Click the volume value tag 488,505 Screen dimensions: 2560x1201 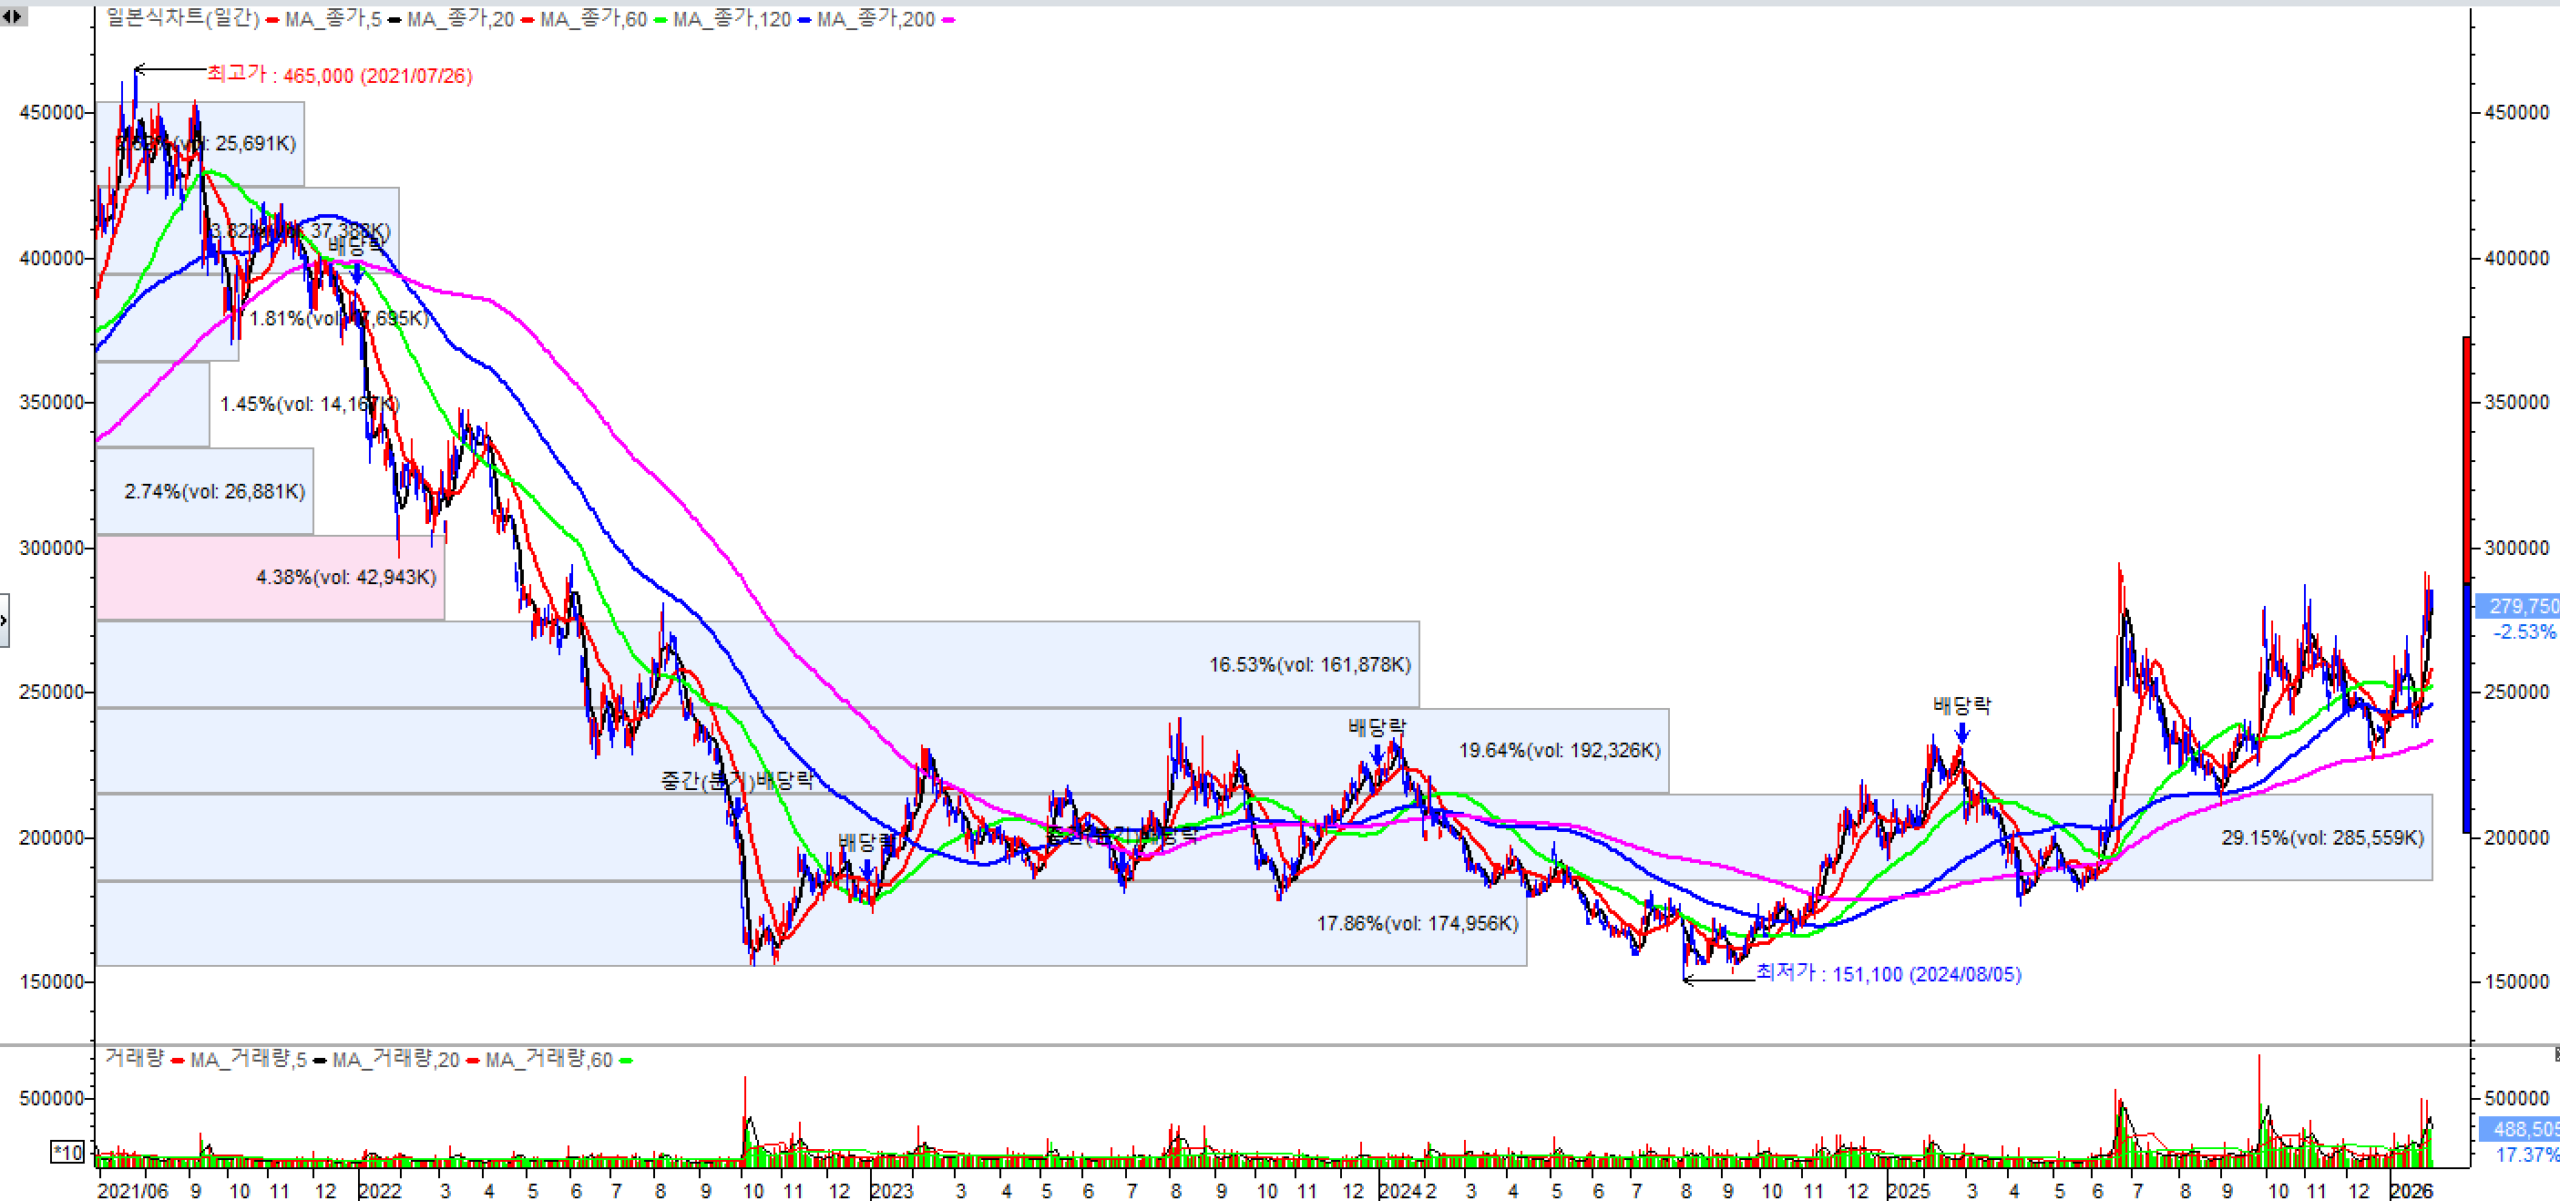2522,1129
